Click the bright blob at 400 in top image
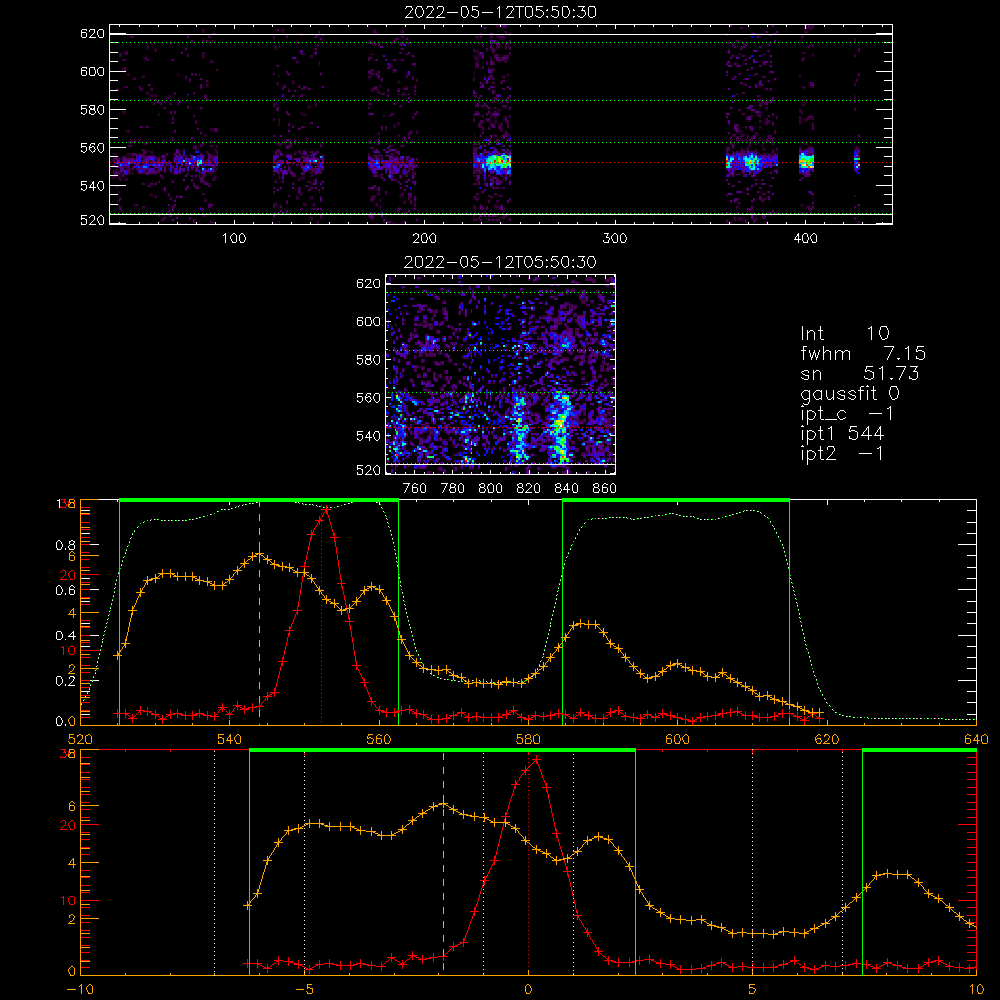 [807, 160]
